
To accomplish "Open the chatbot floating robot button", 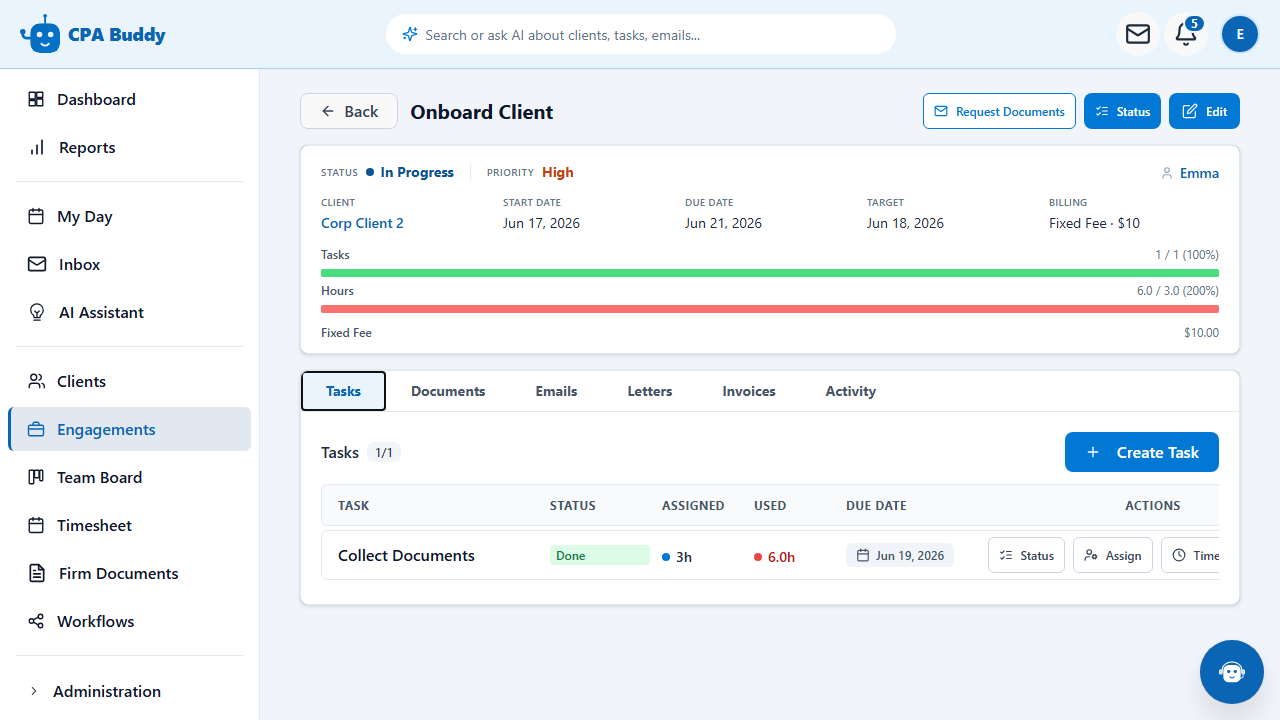I will pos(1232,672).
